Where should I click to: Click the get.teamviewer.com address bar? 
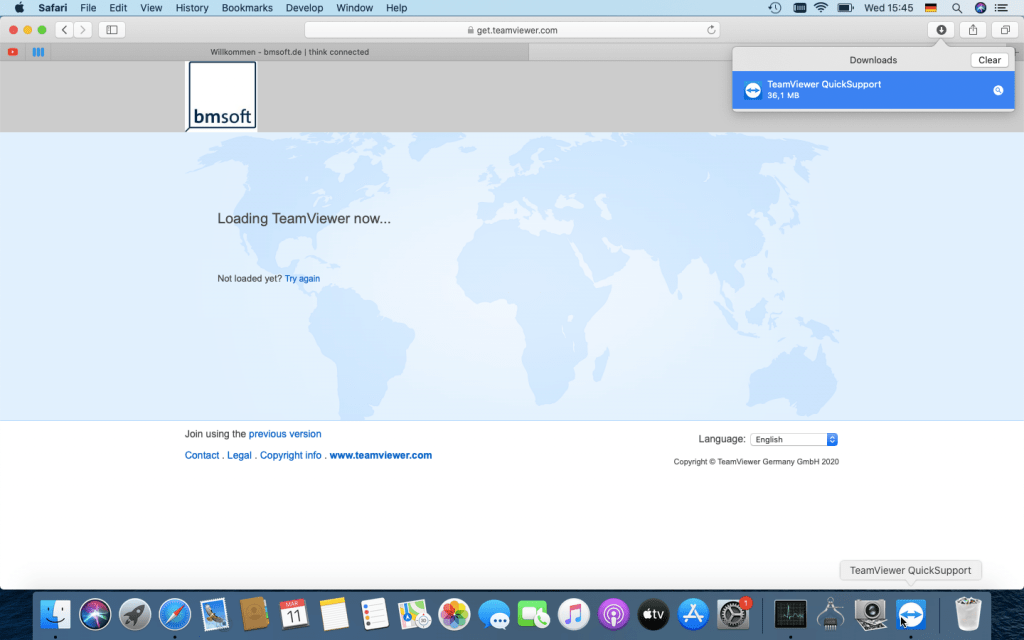pos(513,29)
